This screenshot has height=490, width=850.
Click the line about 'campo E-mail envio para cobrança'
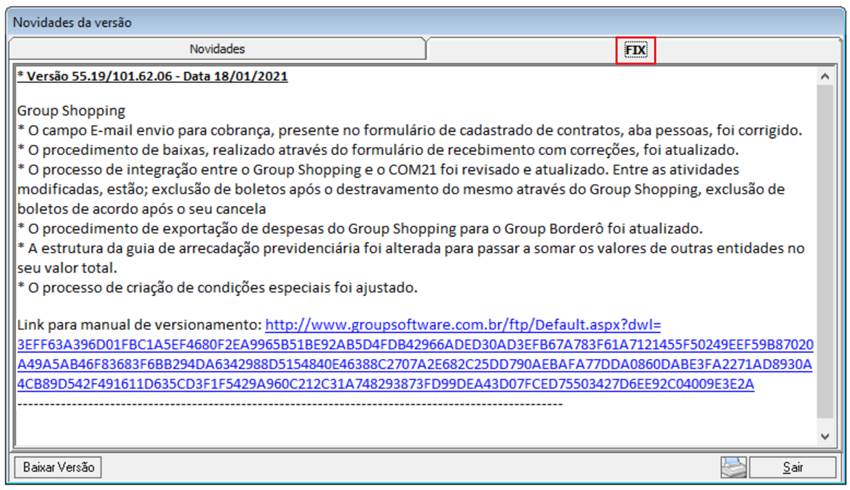pyautogui.click(x=410, y=130)
